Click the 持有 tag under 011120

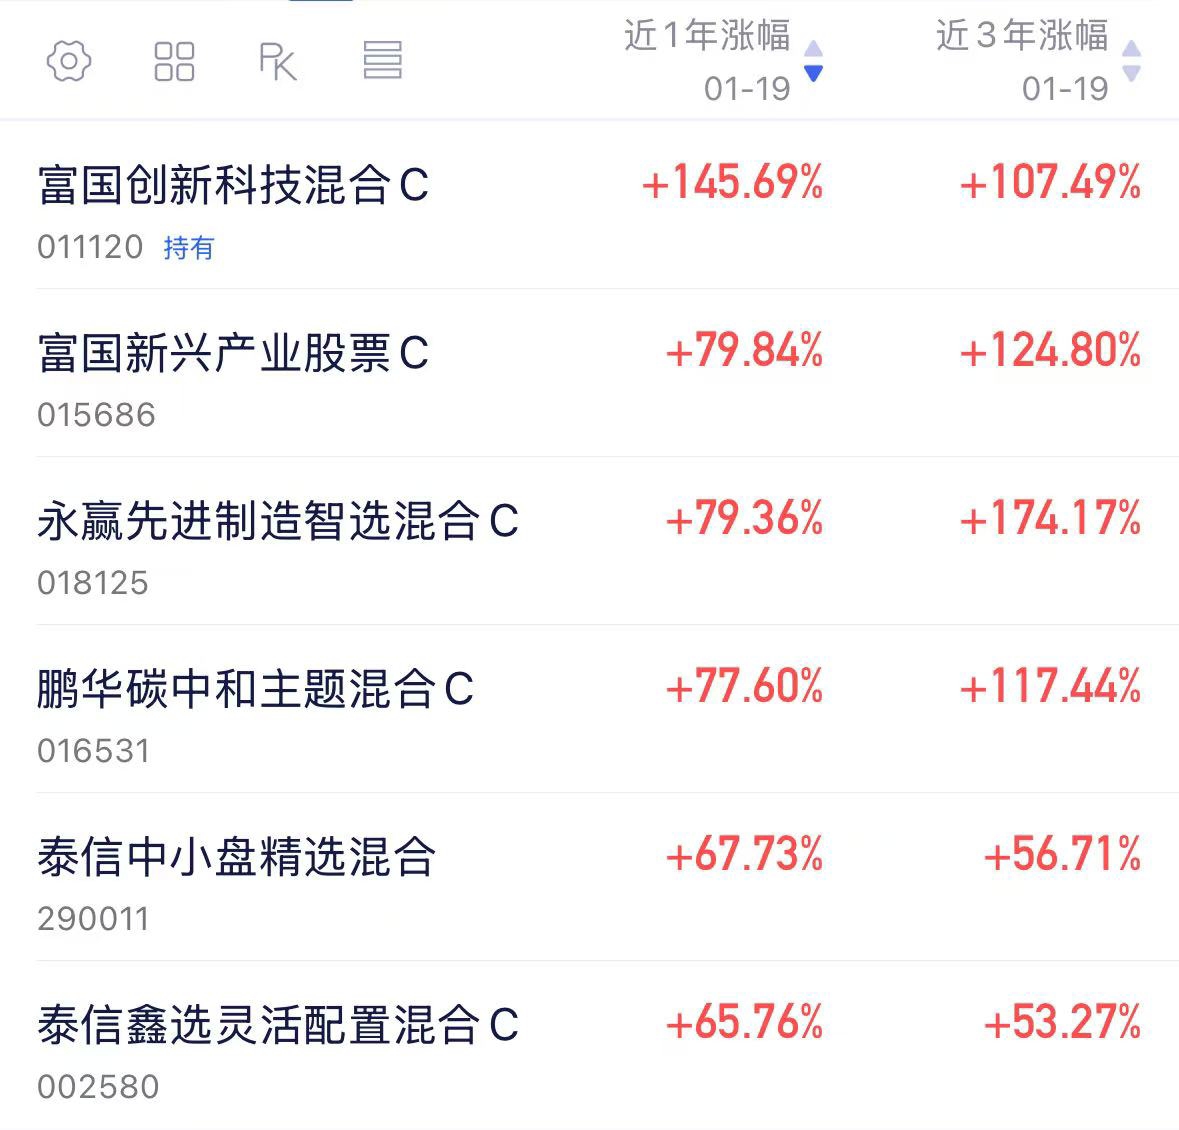click(x=188, y=247)
